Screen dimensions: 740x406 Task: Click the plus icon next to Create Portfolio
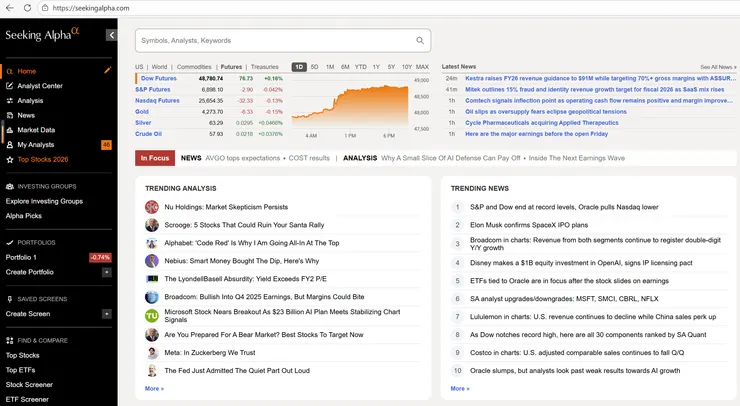[x=106, y=272]
